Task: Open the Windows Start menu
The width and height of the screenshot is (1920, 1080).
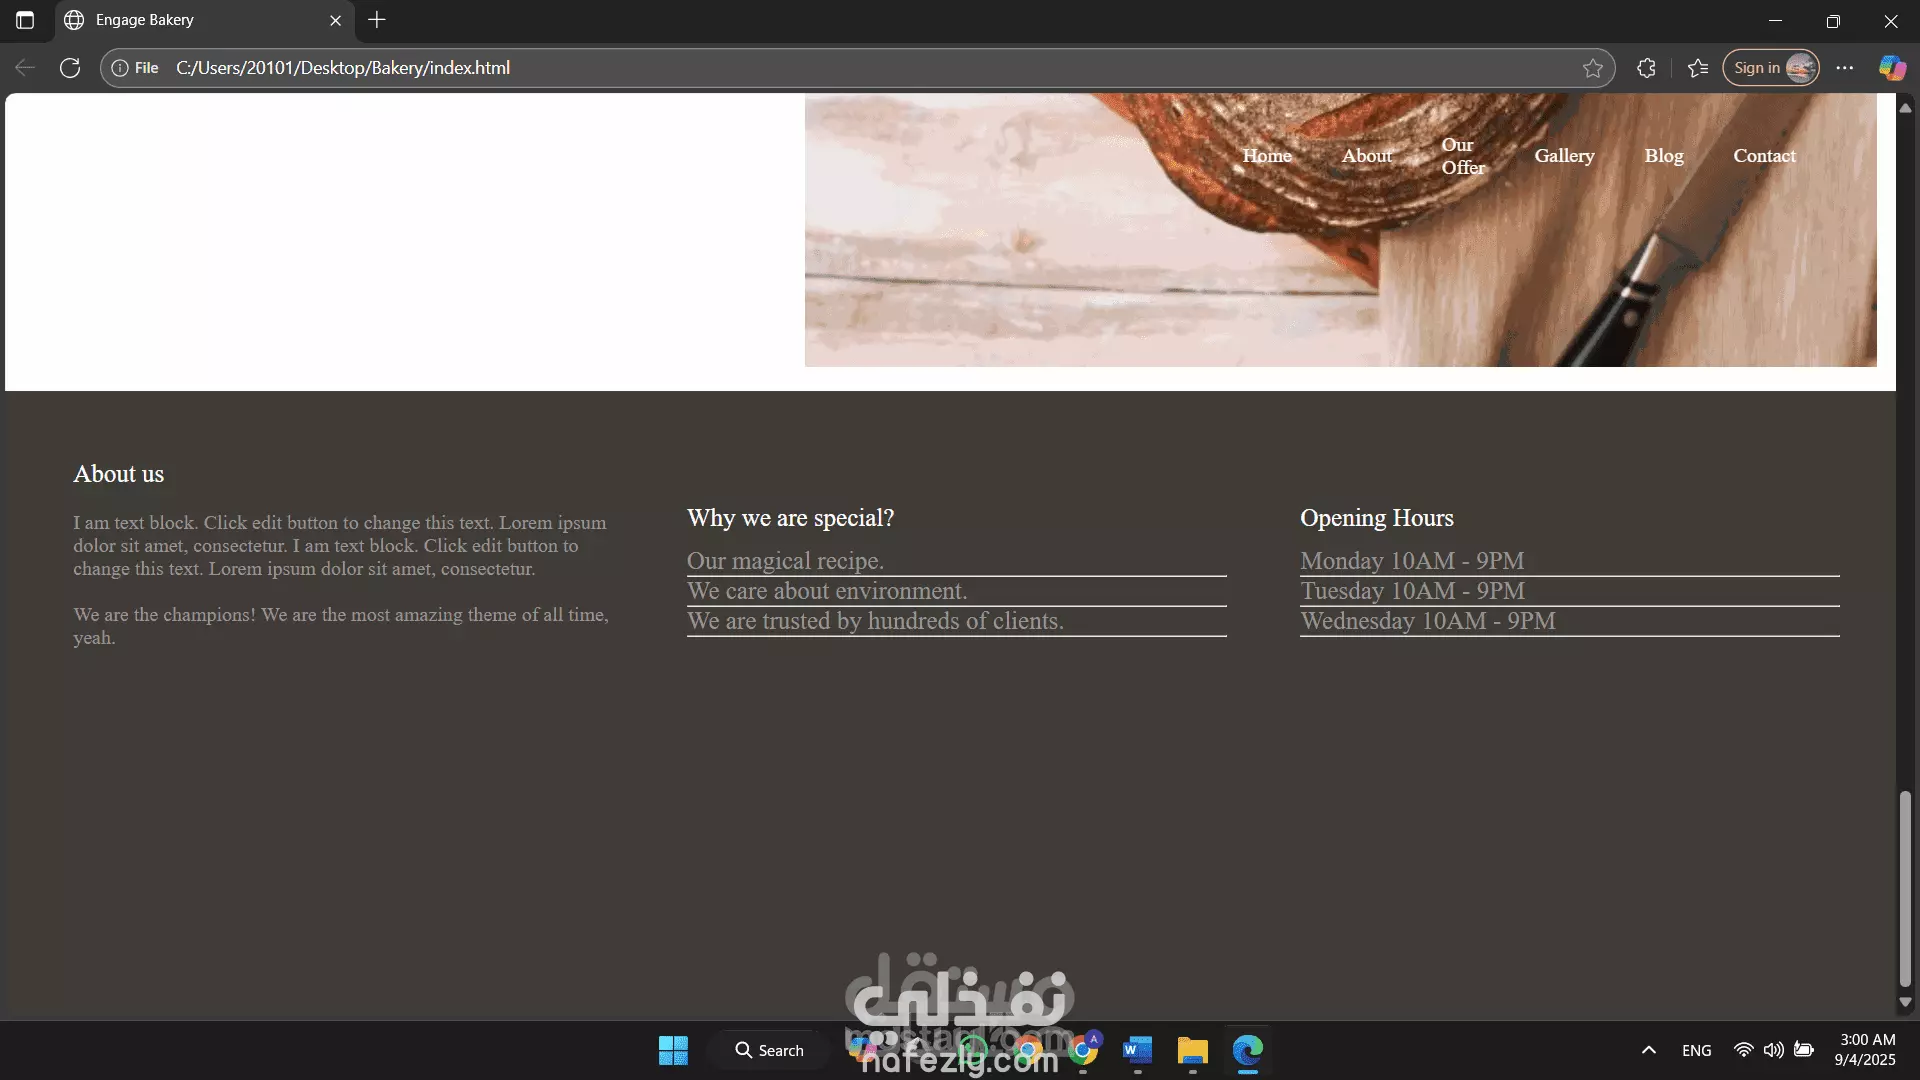Action: (673, 1050)
